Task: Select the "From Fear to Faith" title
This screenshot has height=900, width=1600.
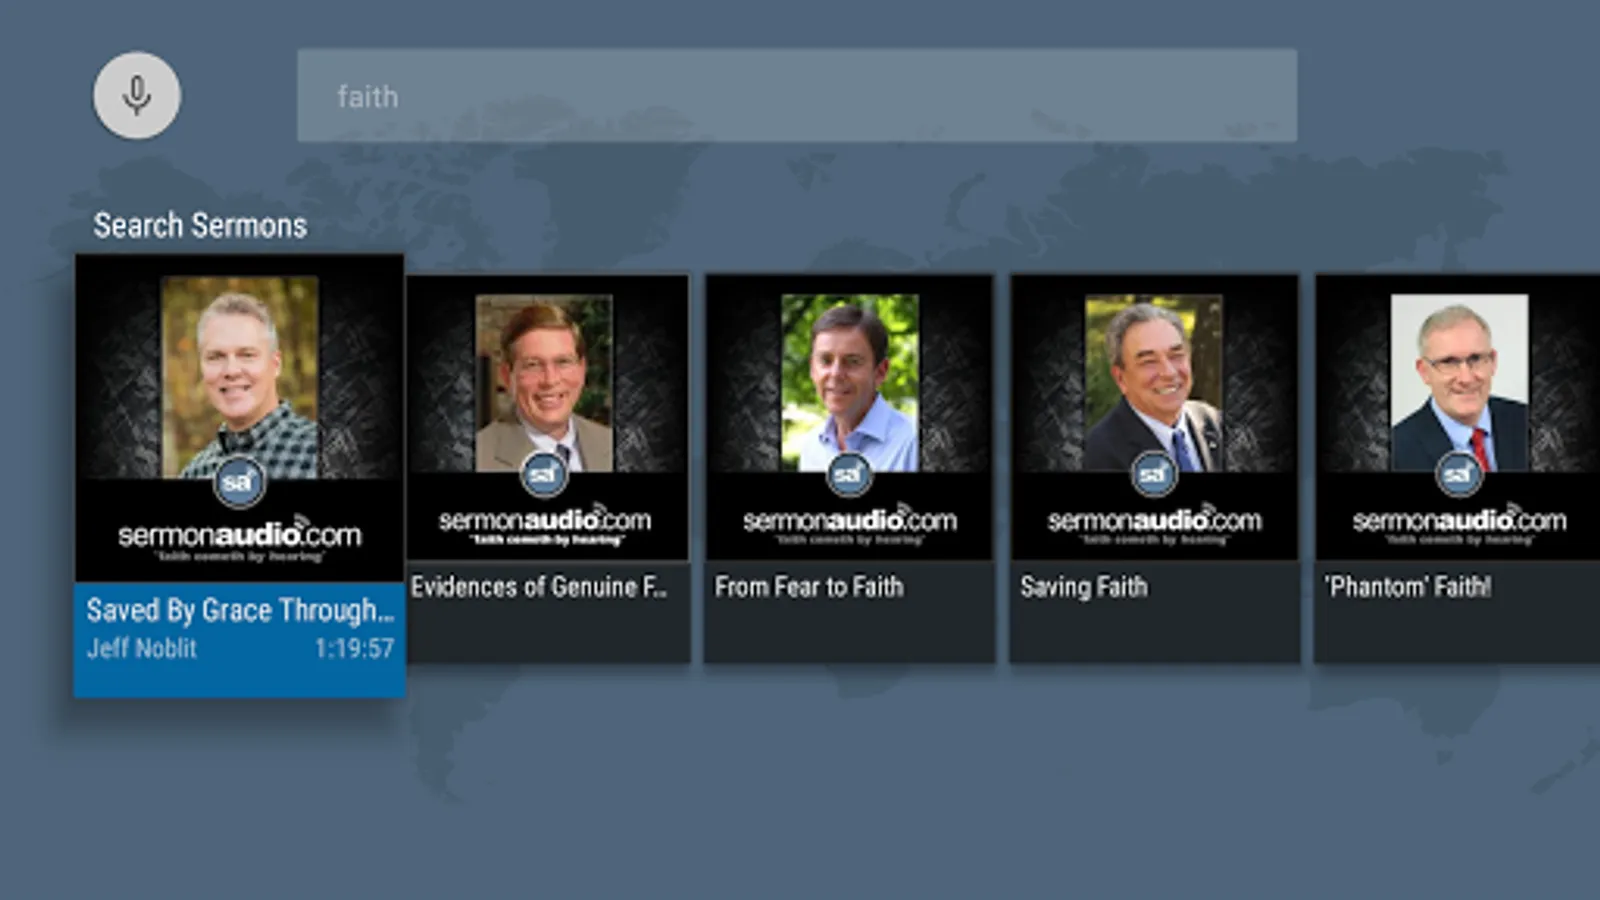Action: [809, 586]
